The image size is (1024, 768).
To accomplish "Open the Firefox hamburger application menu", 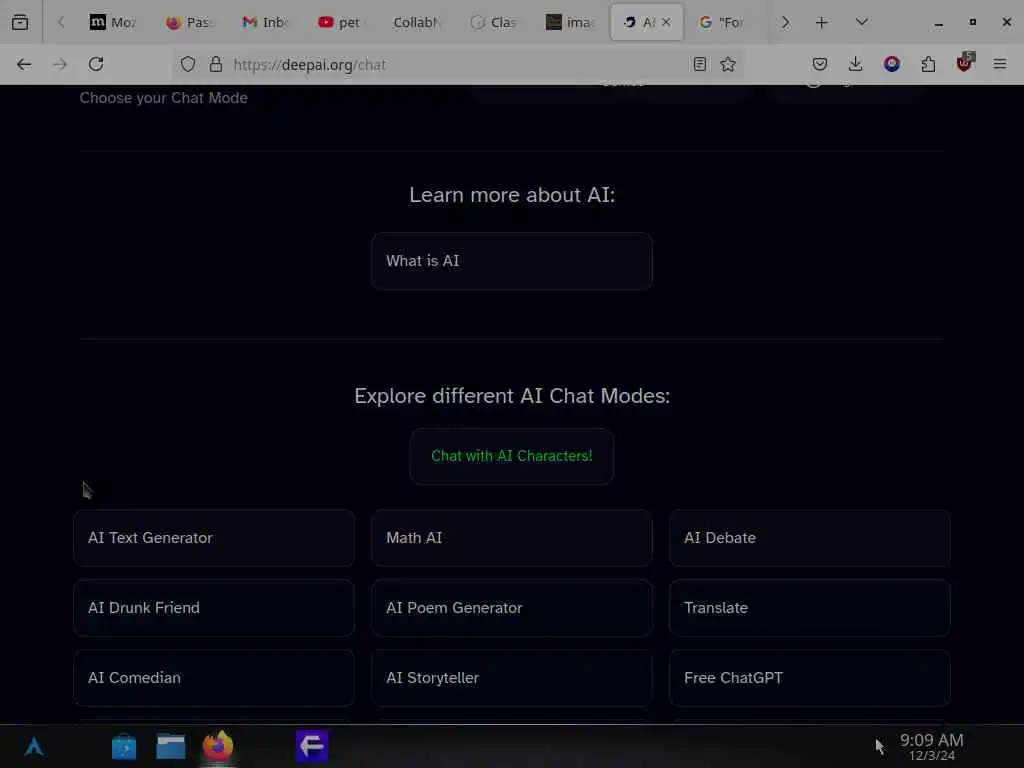I will pyautogui.click(x=999, y=64).
